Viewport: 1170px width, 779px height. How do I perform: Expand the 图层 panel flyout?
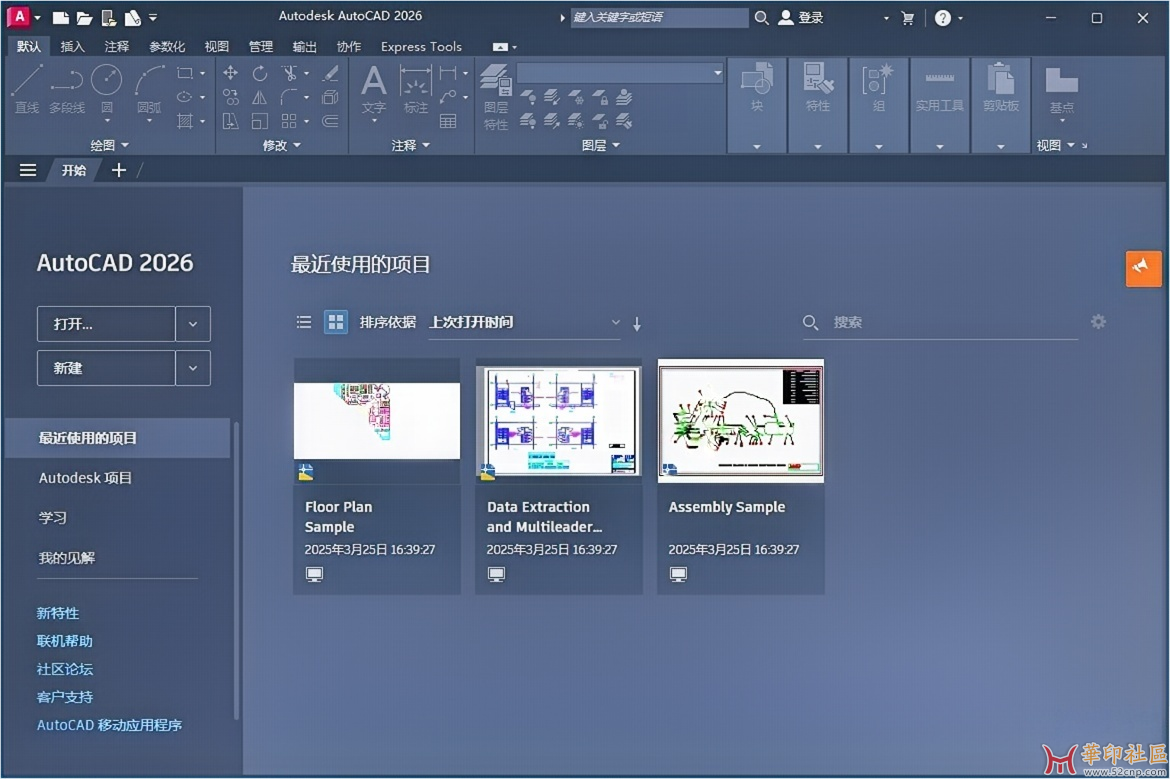click(601, 145)
